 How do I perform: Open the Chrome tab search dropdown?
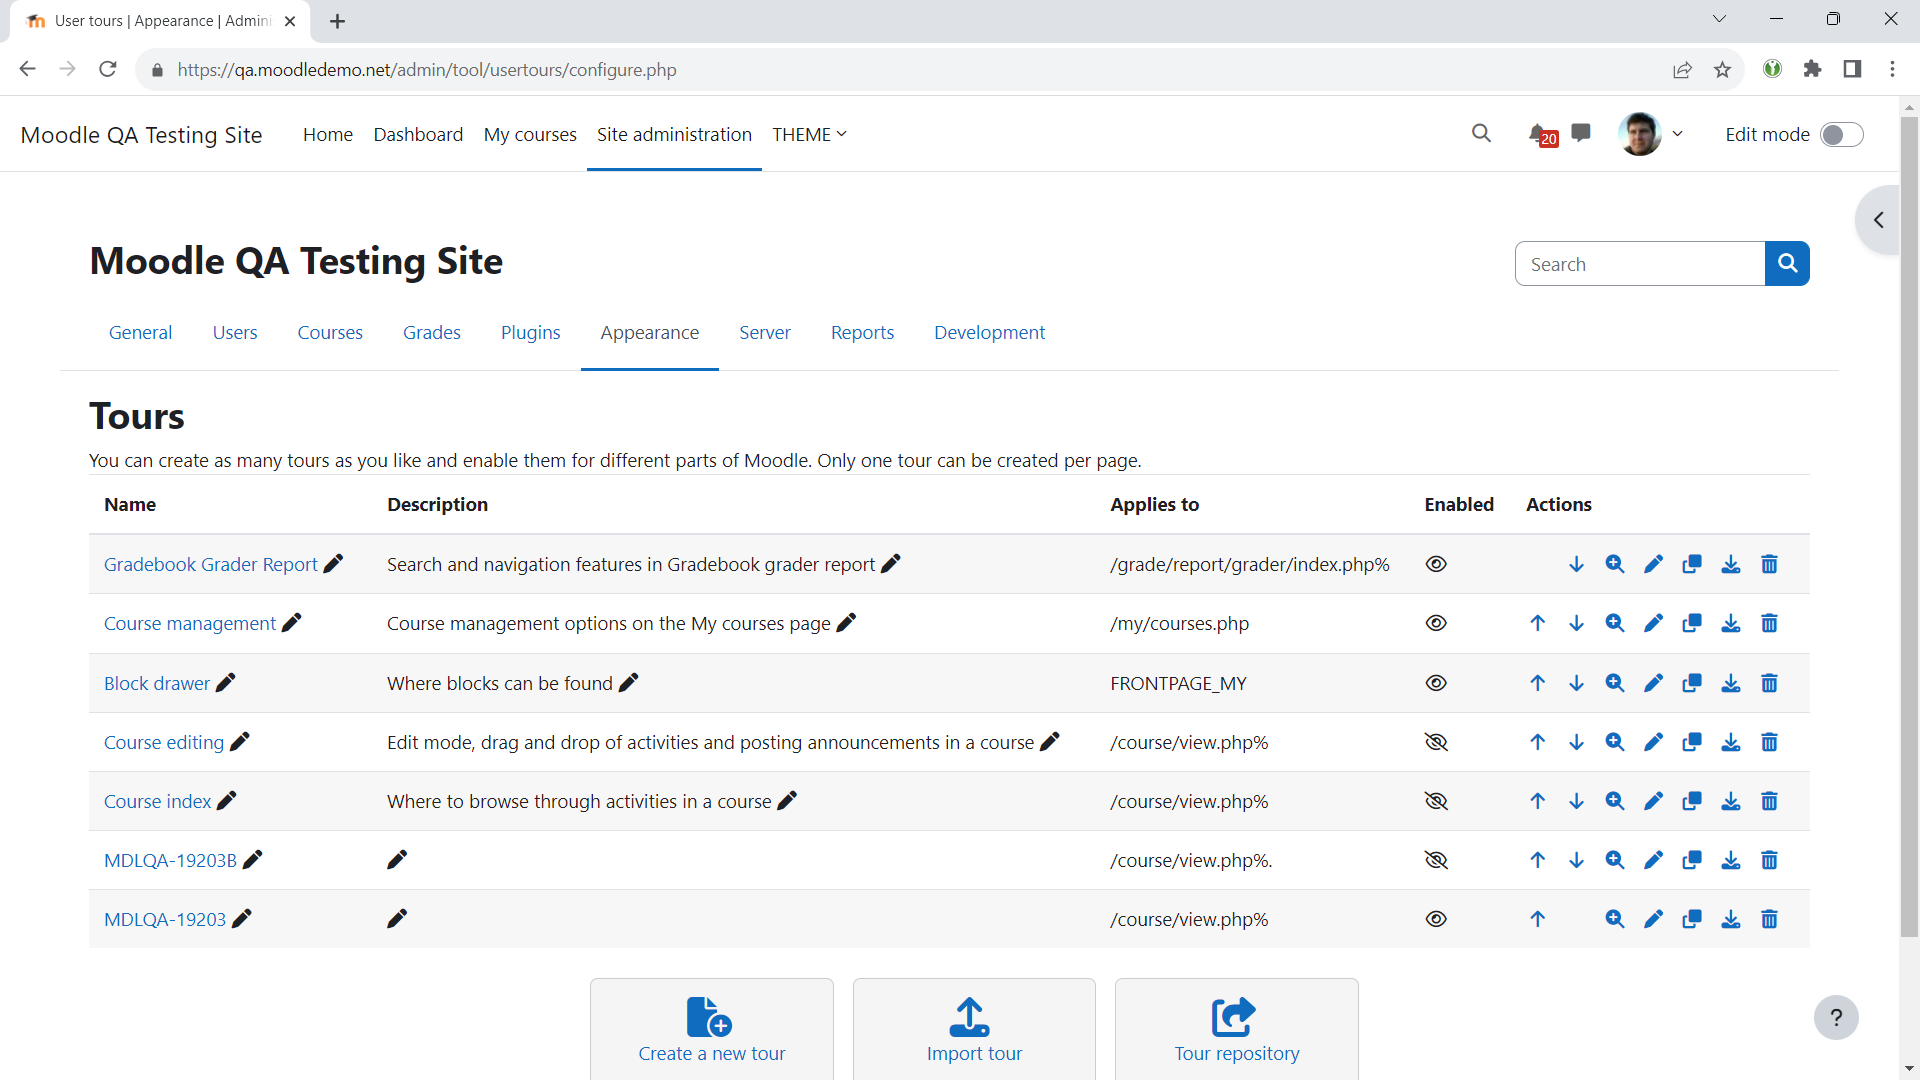(x=1719, y=19)
